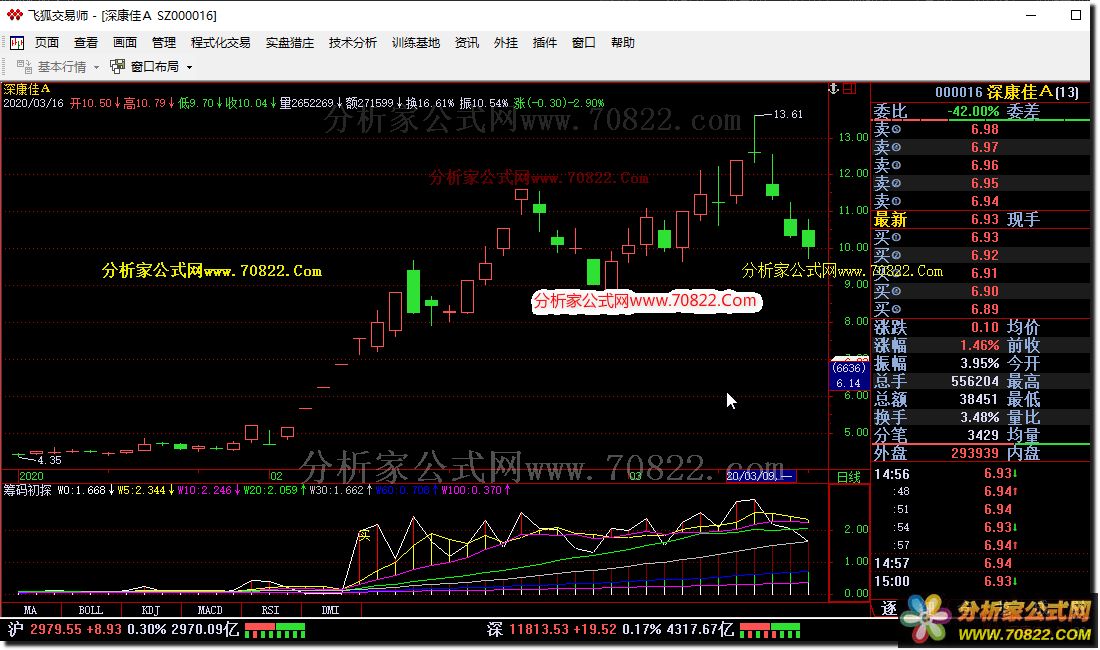Image resolution: width=1100 pixels, height=650 pixels.
Task: Click the 分笔 value 3429
Action: 983,435
